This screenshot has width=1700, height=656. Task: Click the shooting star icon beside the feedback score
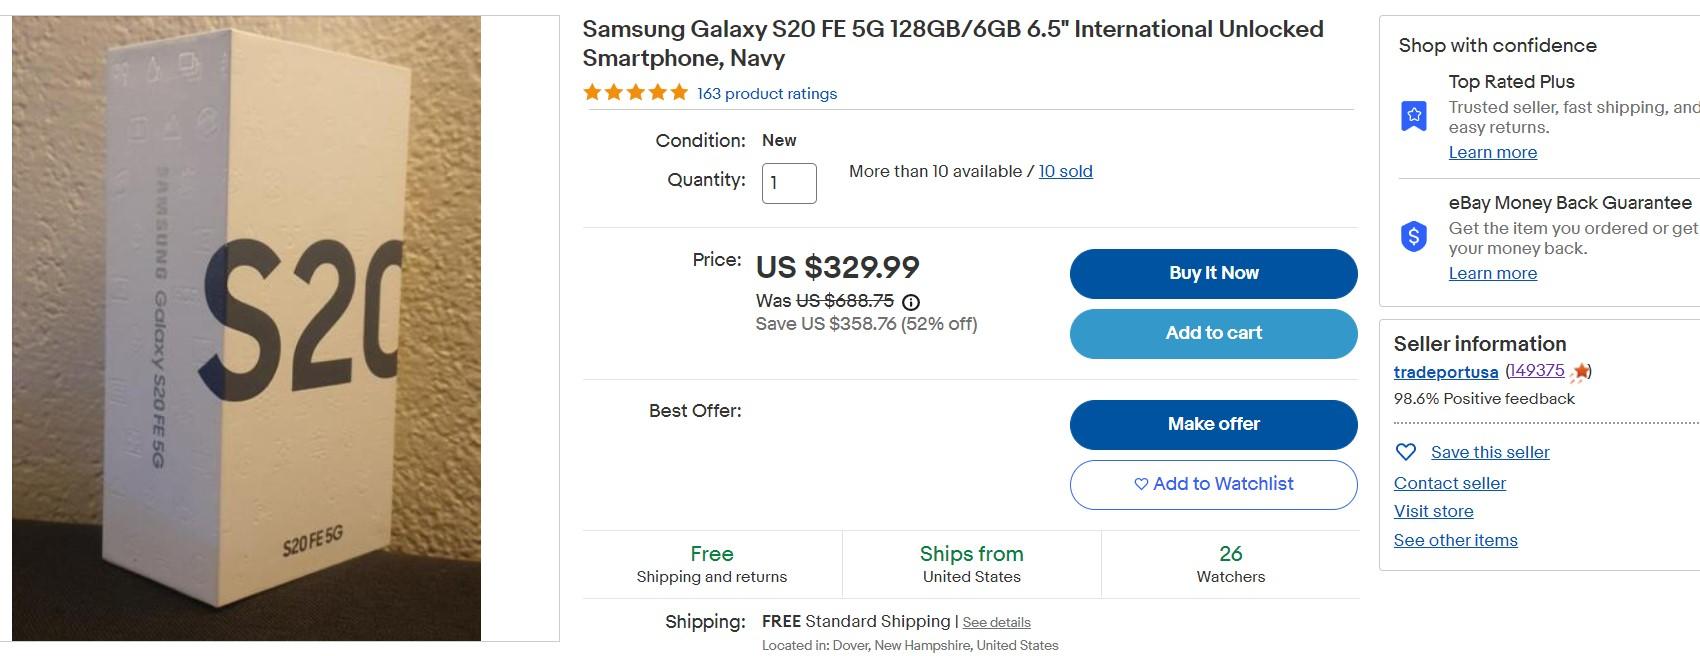[1578, 370]
